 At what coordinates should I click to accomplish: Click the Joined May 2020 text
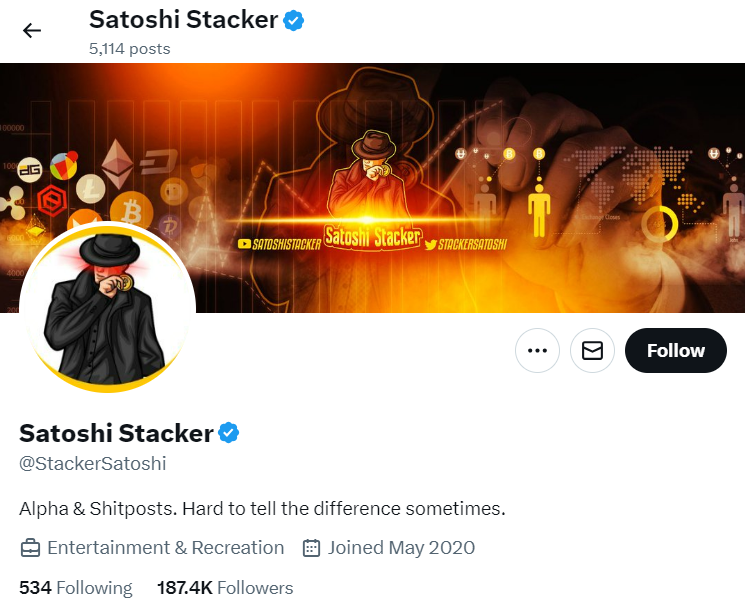[x=401, y=548]
